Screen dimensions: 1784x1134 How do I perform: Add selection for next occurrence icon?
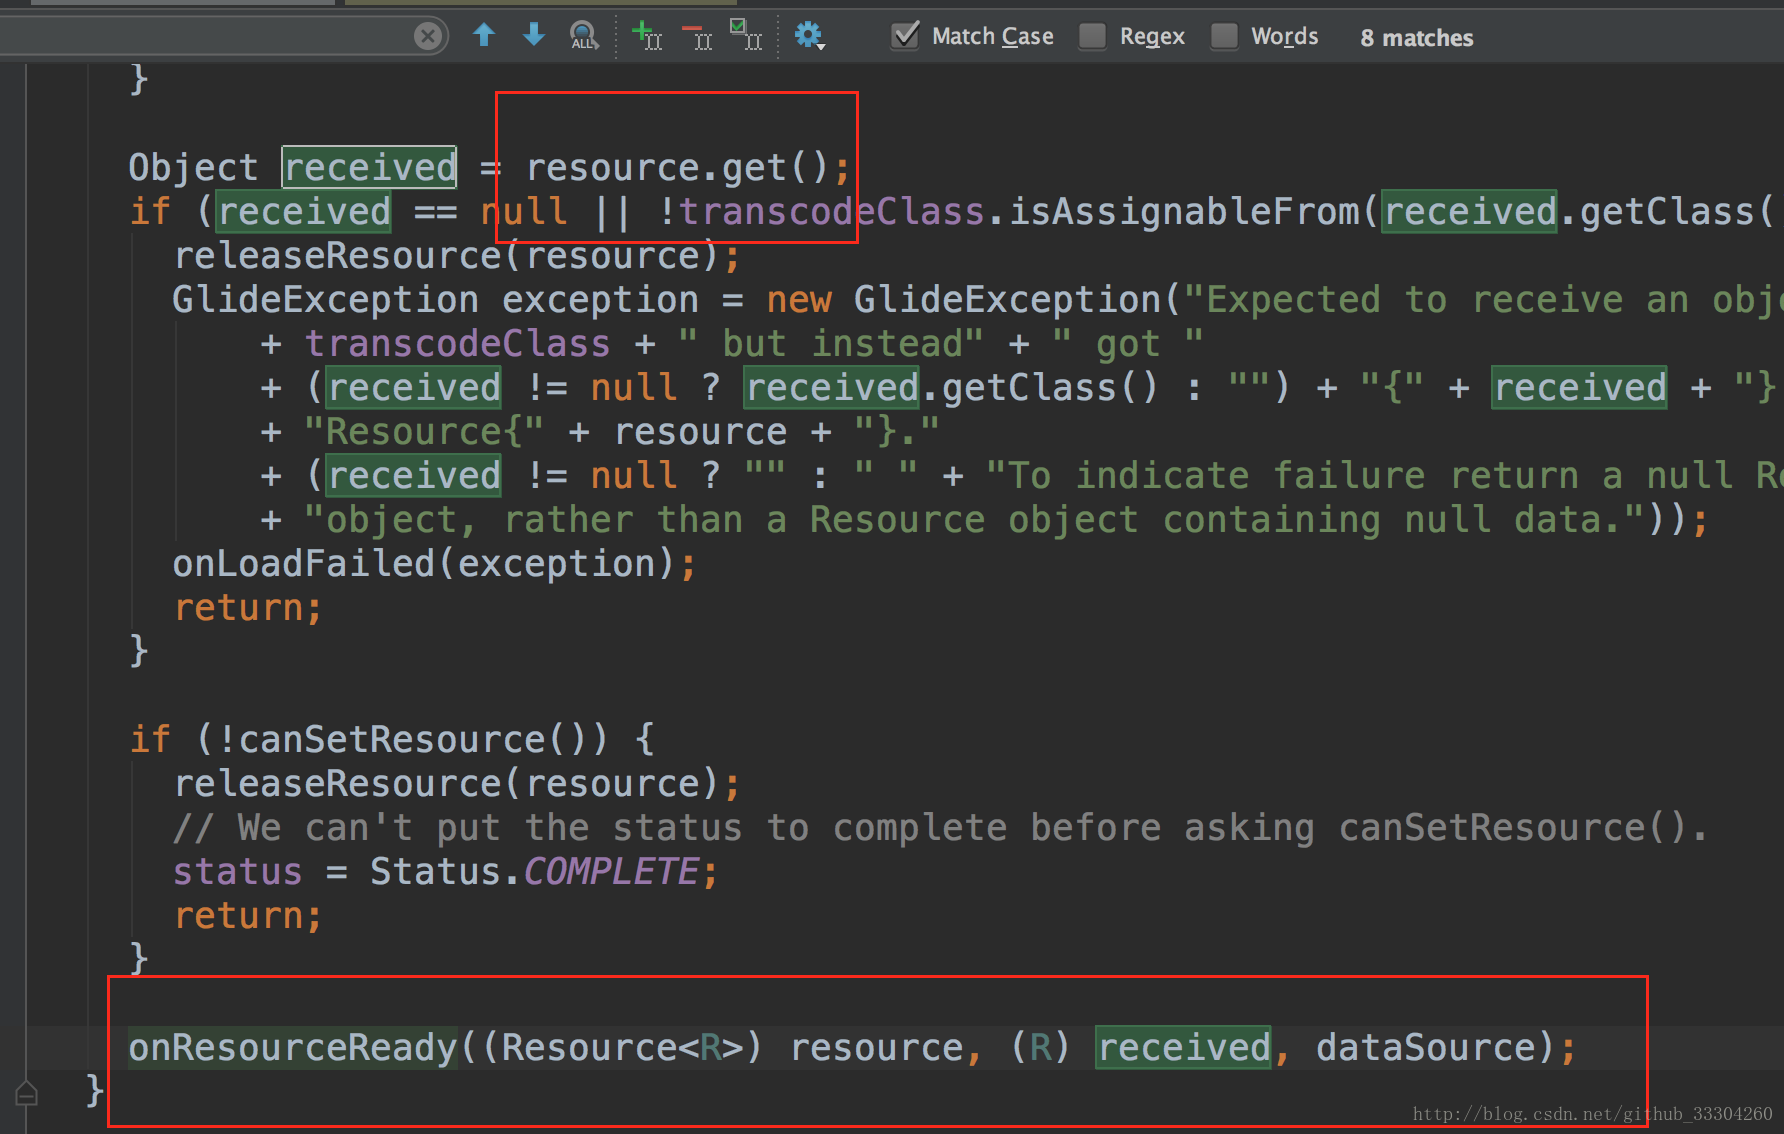coord(647,36)
